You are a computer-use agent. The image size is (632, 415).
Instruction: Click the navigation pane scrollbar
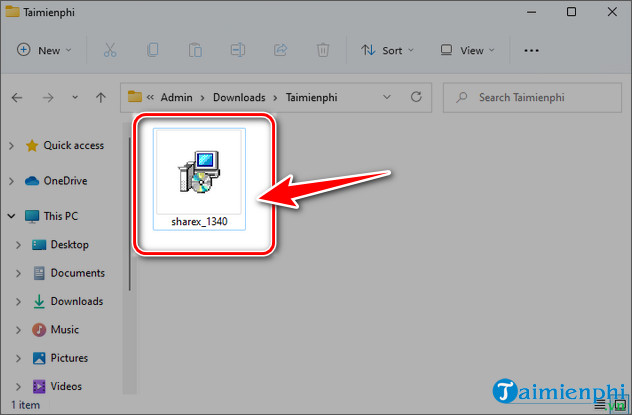[129, 214]
